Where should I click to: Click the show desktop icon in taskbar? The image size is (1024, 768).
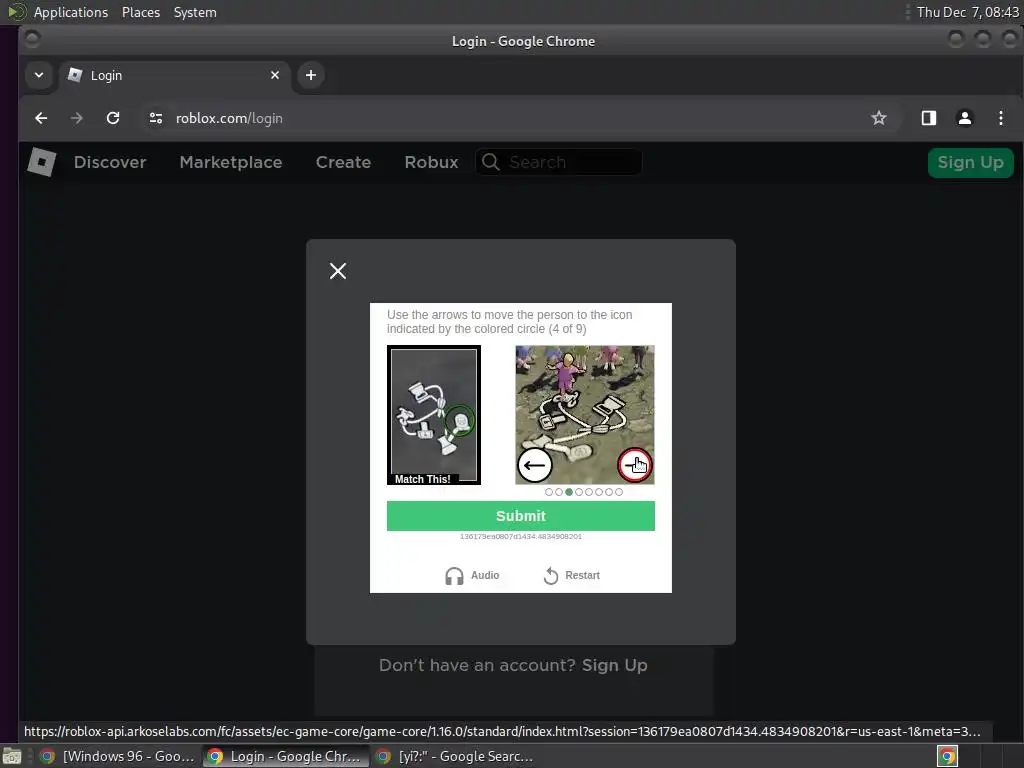pyautogui.click(x=12, y=756)
